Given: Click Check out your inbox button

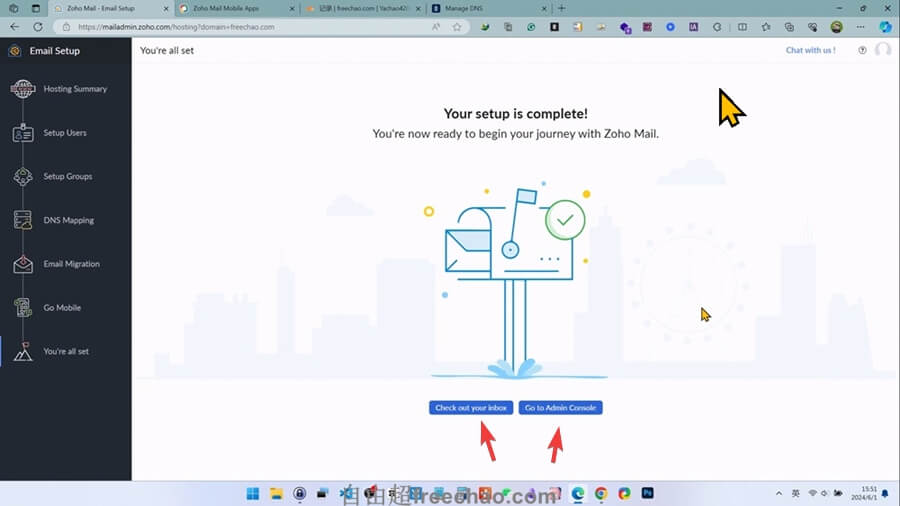Looking at the screenshot, I should pos(471,408).
